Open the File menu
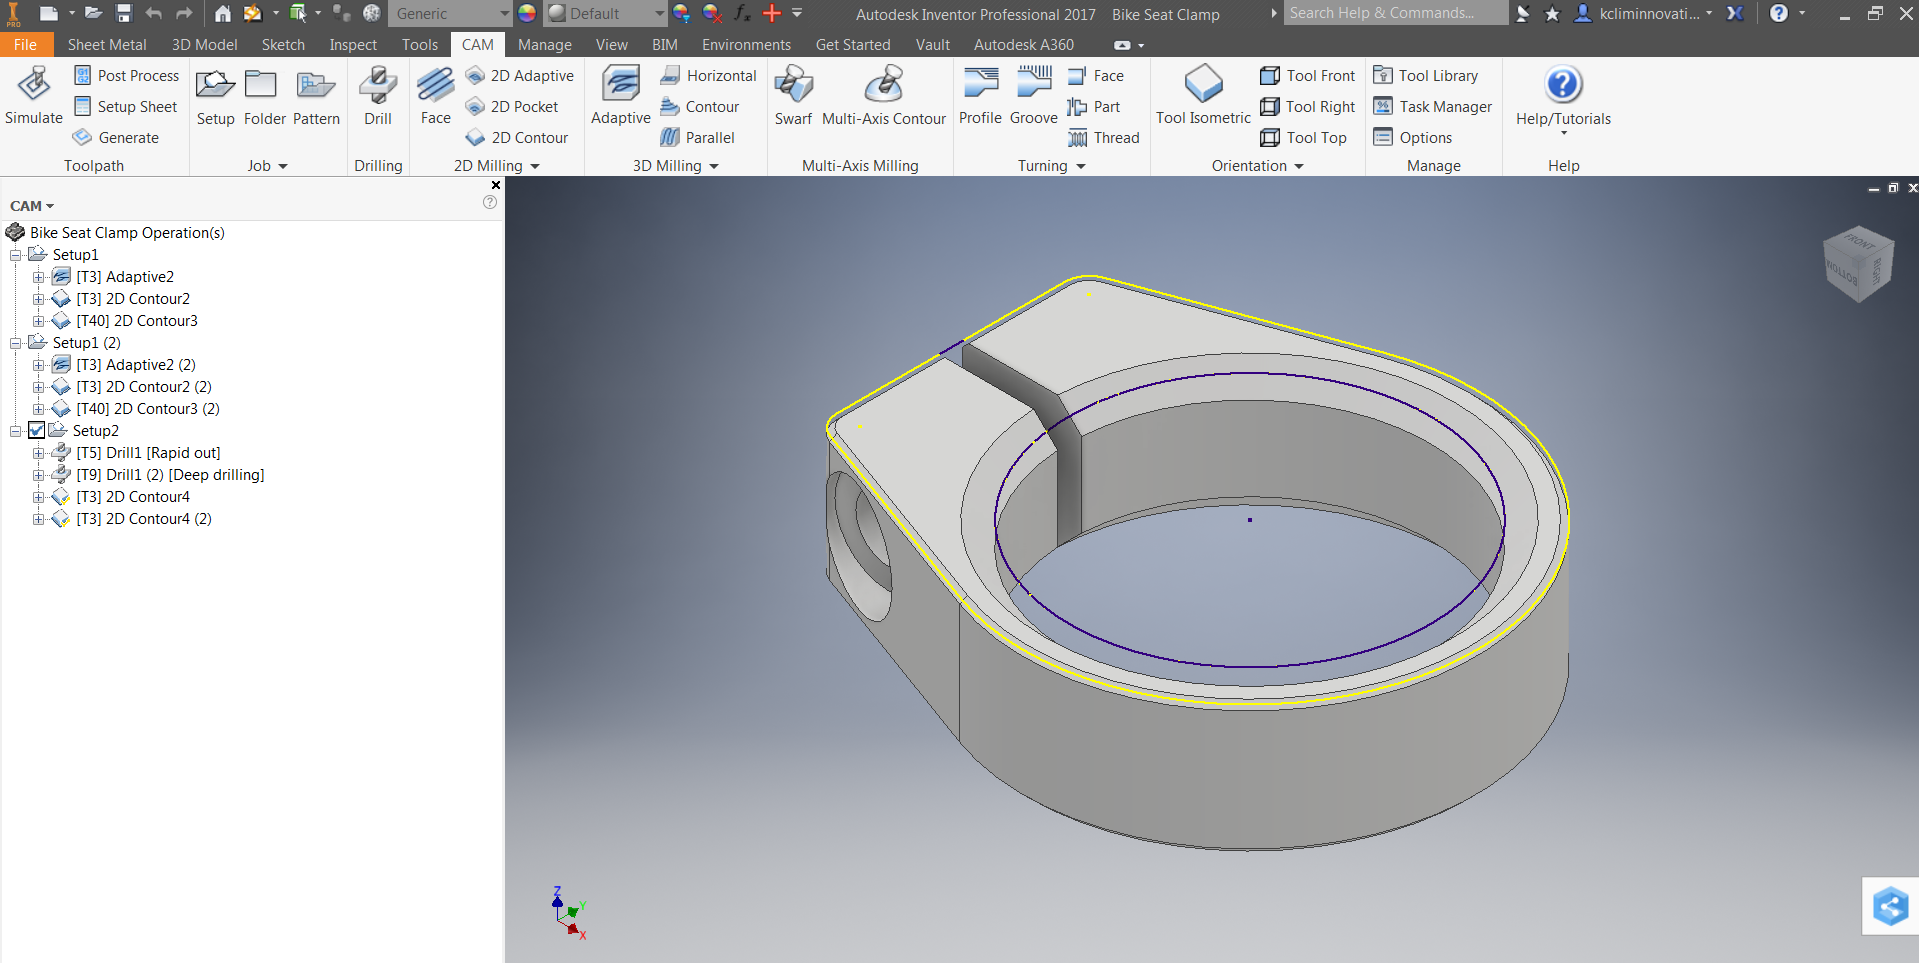The image size is (1919, 963). pyautogui.click(x=26, y=45)
